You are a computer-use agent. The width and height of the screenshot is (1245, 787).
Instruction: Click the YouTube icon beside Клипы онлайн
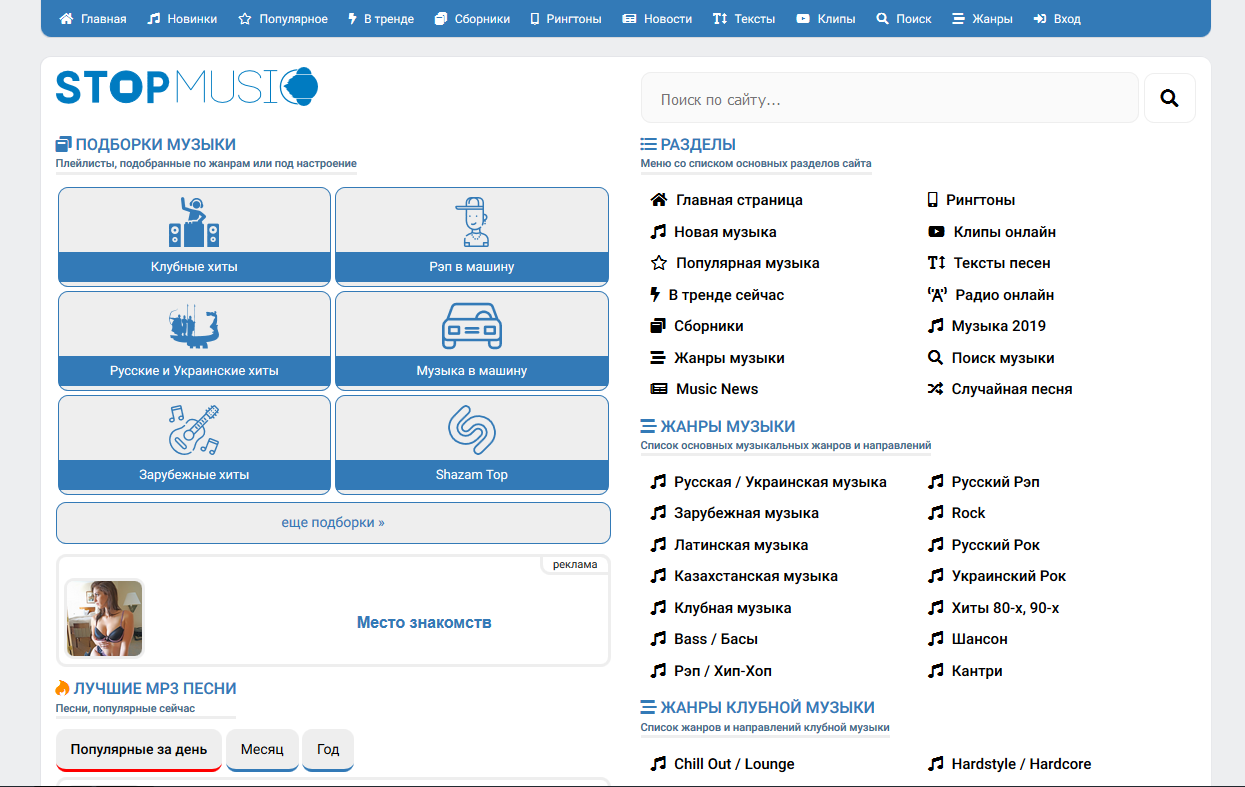coord(936,232)
